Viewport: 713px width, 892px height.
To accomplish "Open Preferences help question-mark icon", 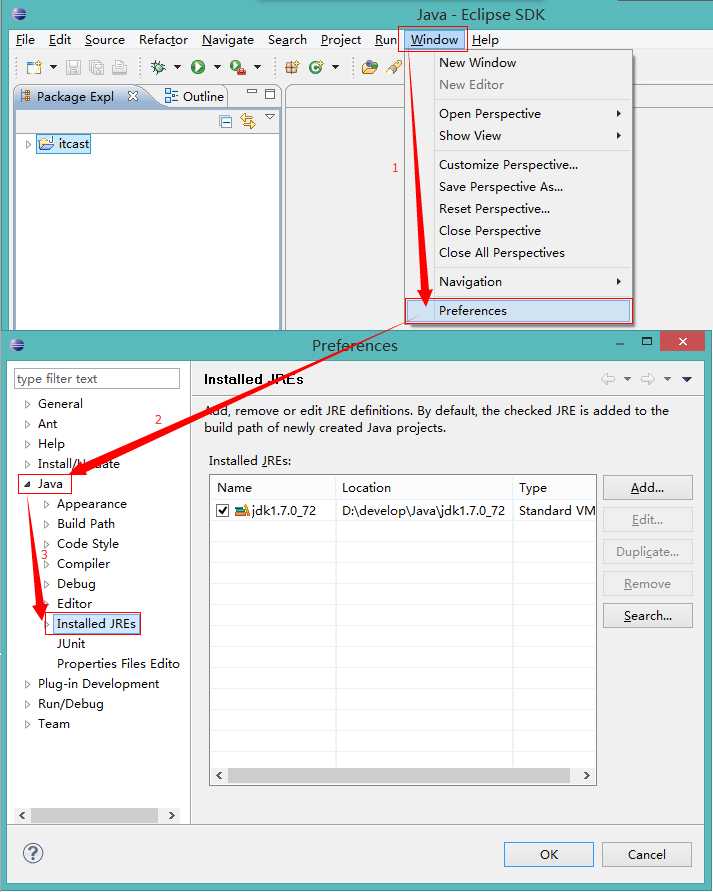I will tap(33, 853).
